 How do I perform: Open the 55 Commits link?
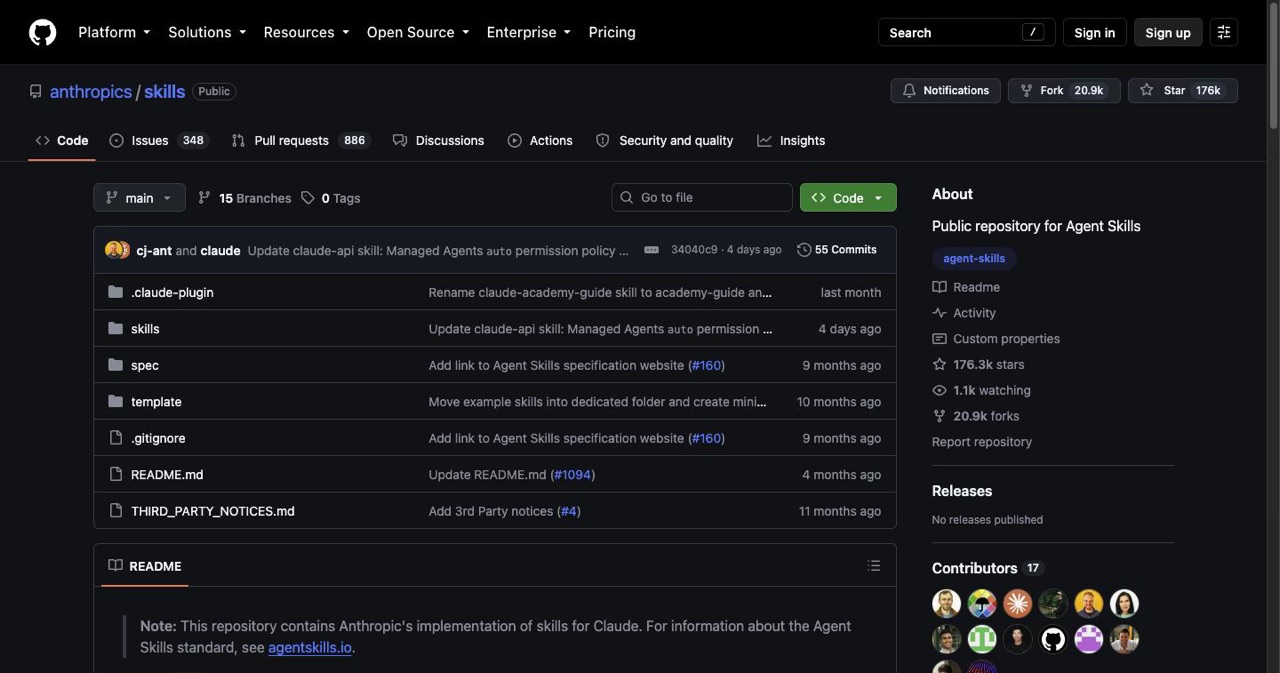point(837,250)
